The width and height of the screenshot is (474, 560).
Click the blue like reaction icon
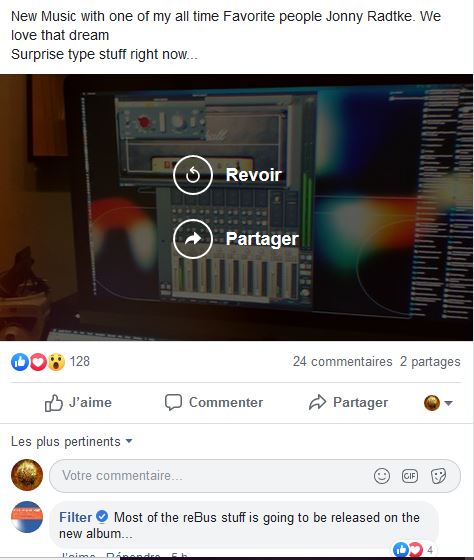20,362
